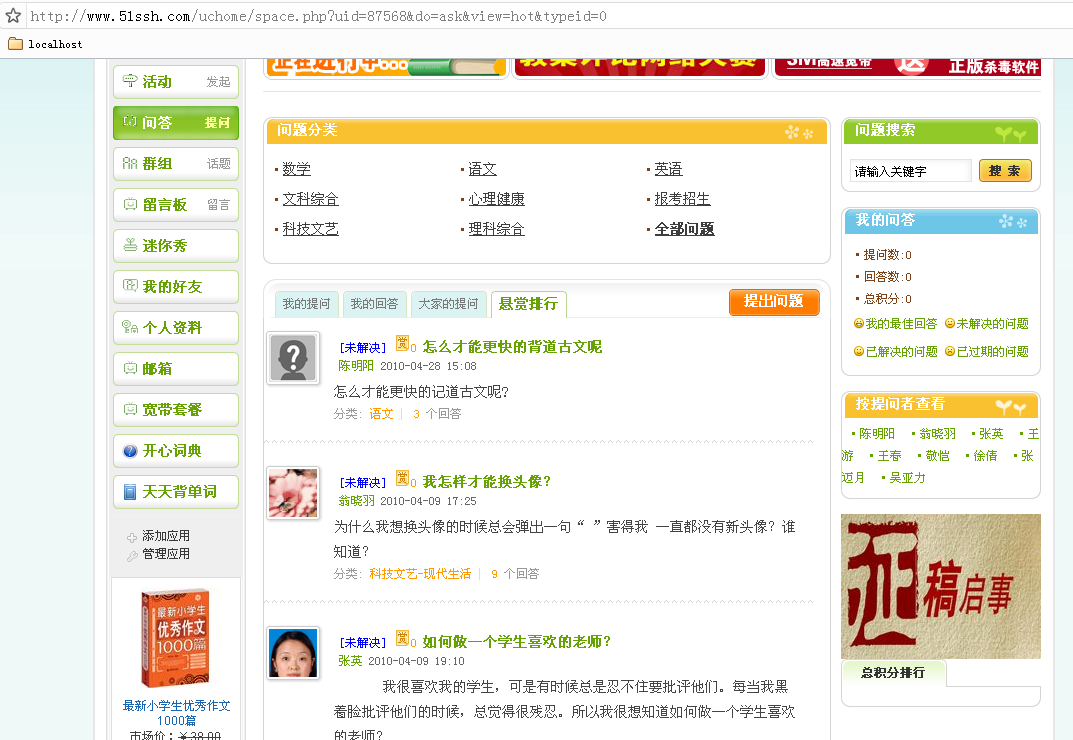
Task: Click the 宽带套餐 icon in sidebar
Action: (x=130, y=409)
